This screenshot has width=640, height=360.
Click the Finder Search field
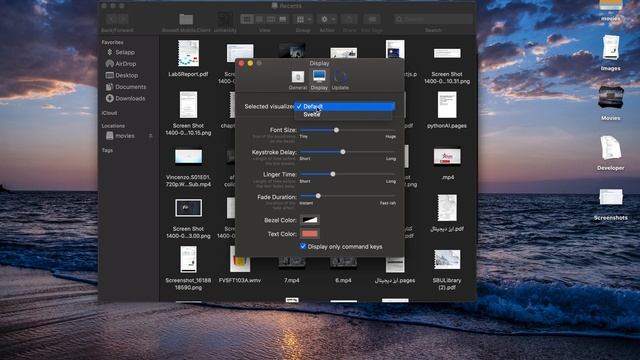(433, 19)
